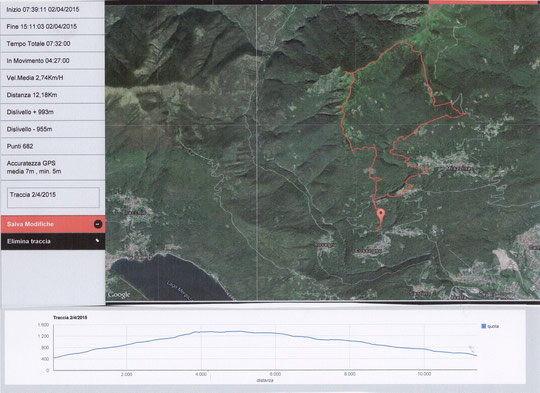The image size is (540, 393).
Task: Select the Tempo Totale 07:32:00 row
Action: tap(53, 44)
